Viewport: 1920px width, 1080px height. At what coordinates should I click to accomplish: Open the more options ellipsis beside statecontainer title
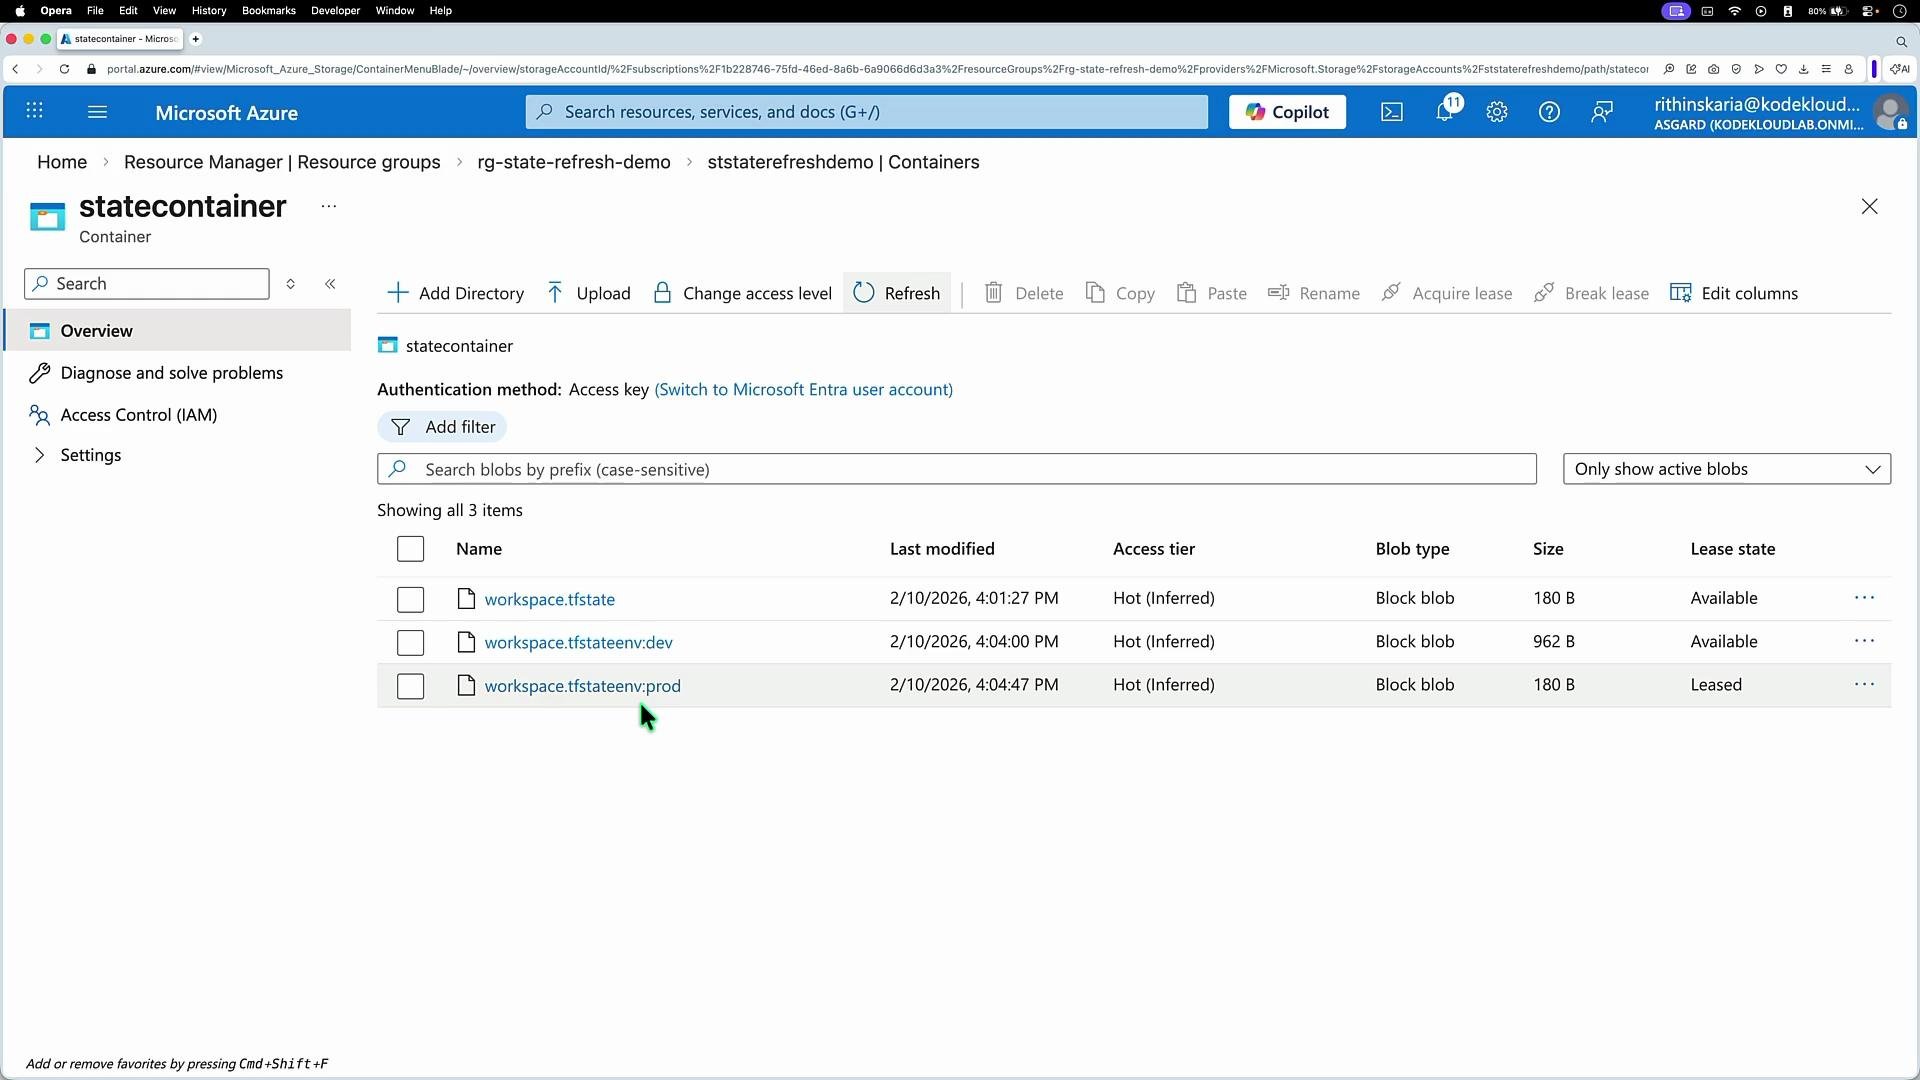pos(328,206)
